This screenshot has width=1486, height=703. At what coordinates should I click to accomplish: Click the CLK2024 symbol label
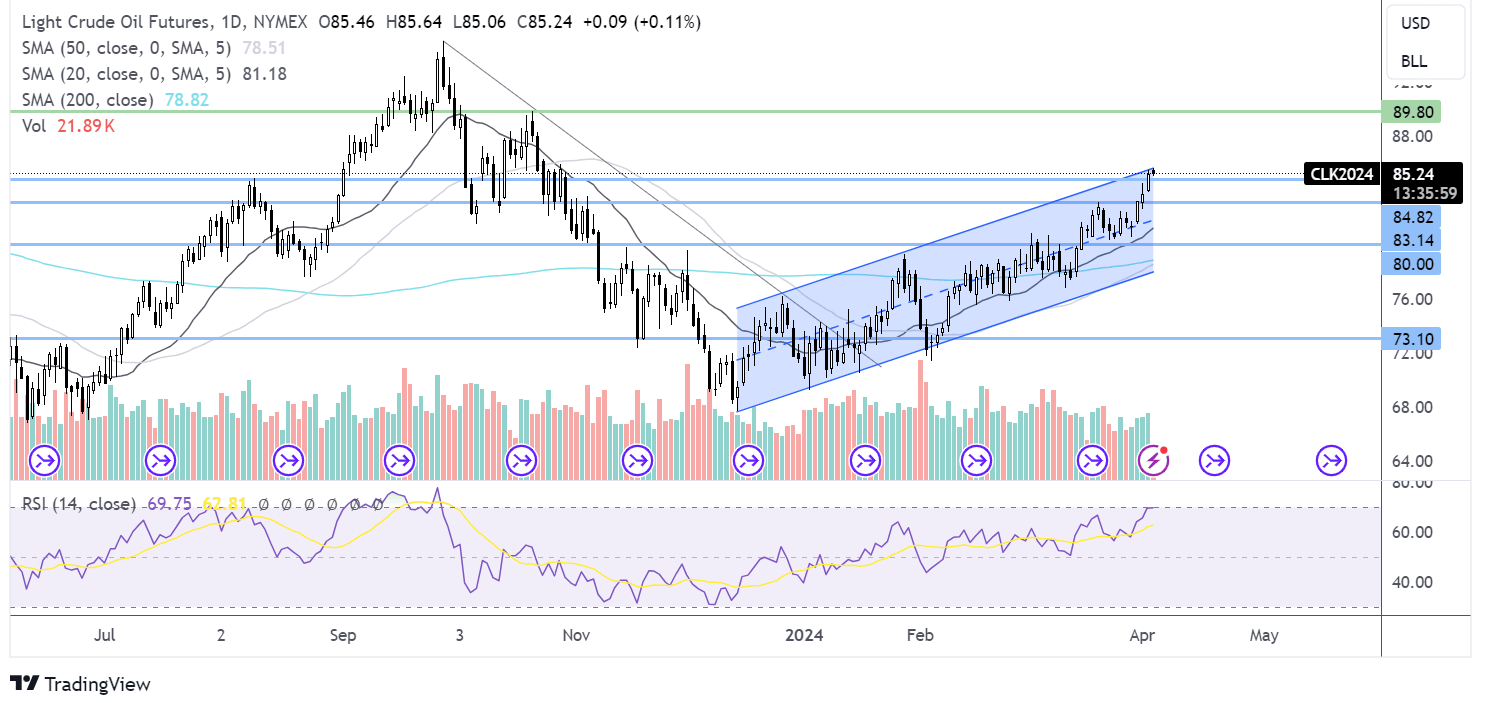coord(1340,174)
